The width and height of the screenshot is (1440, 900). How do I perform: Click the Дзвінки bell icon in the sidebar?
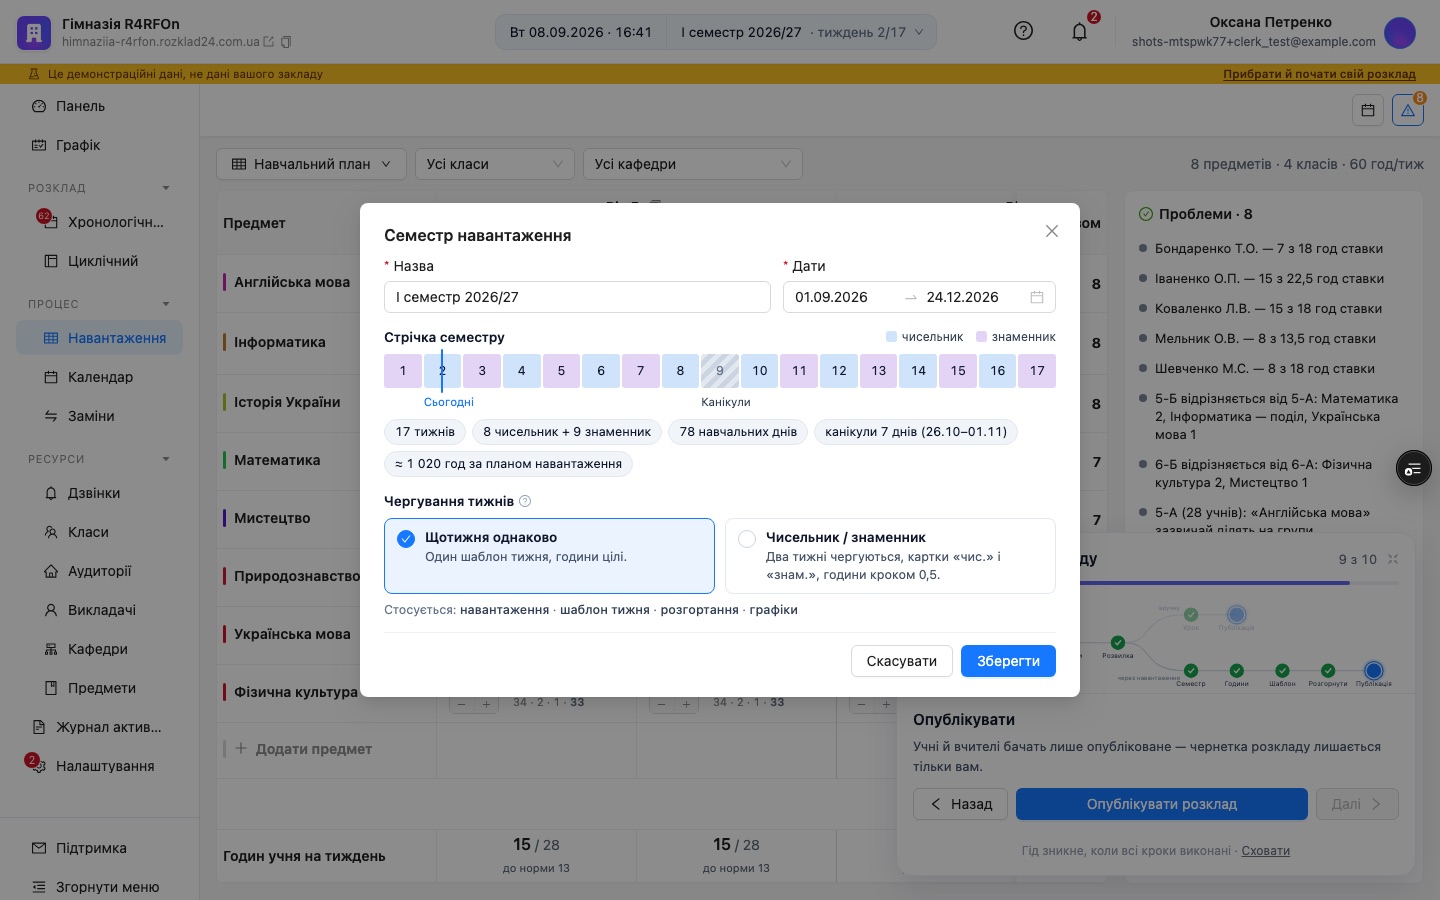(51, 493)
